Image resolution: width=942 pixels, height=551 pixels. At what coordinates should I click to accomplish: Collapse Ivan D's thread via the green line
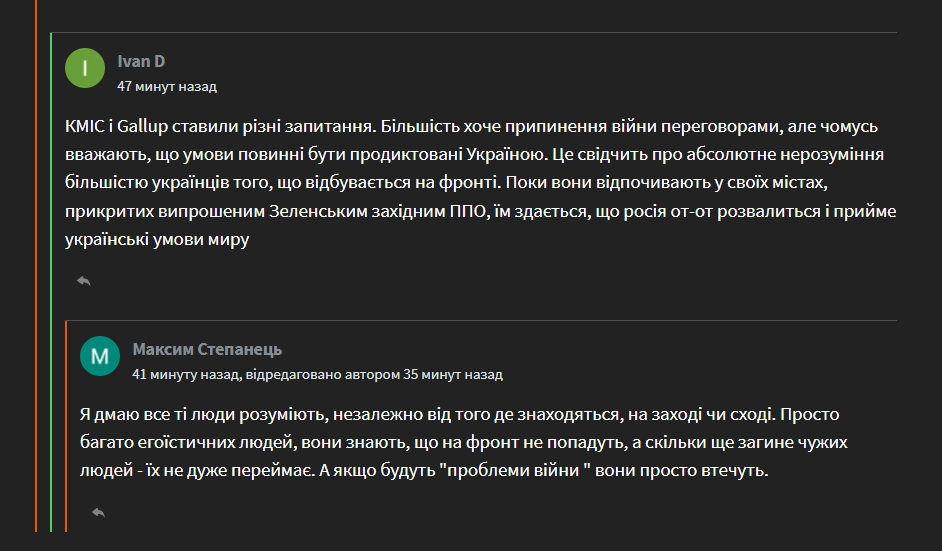click(51, 282)
